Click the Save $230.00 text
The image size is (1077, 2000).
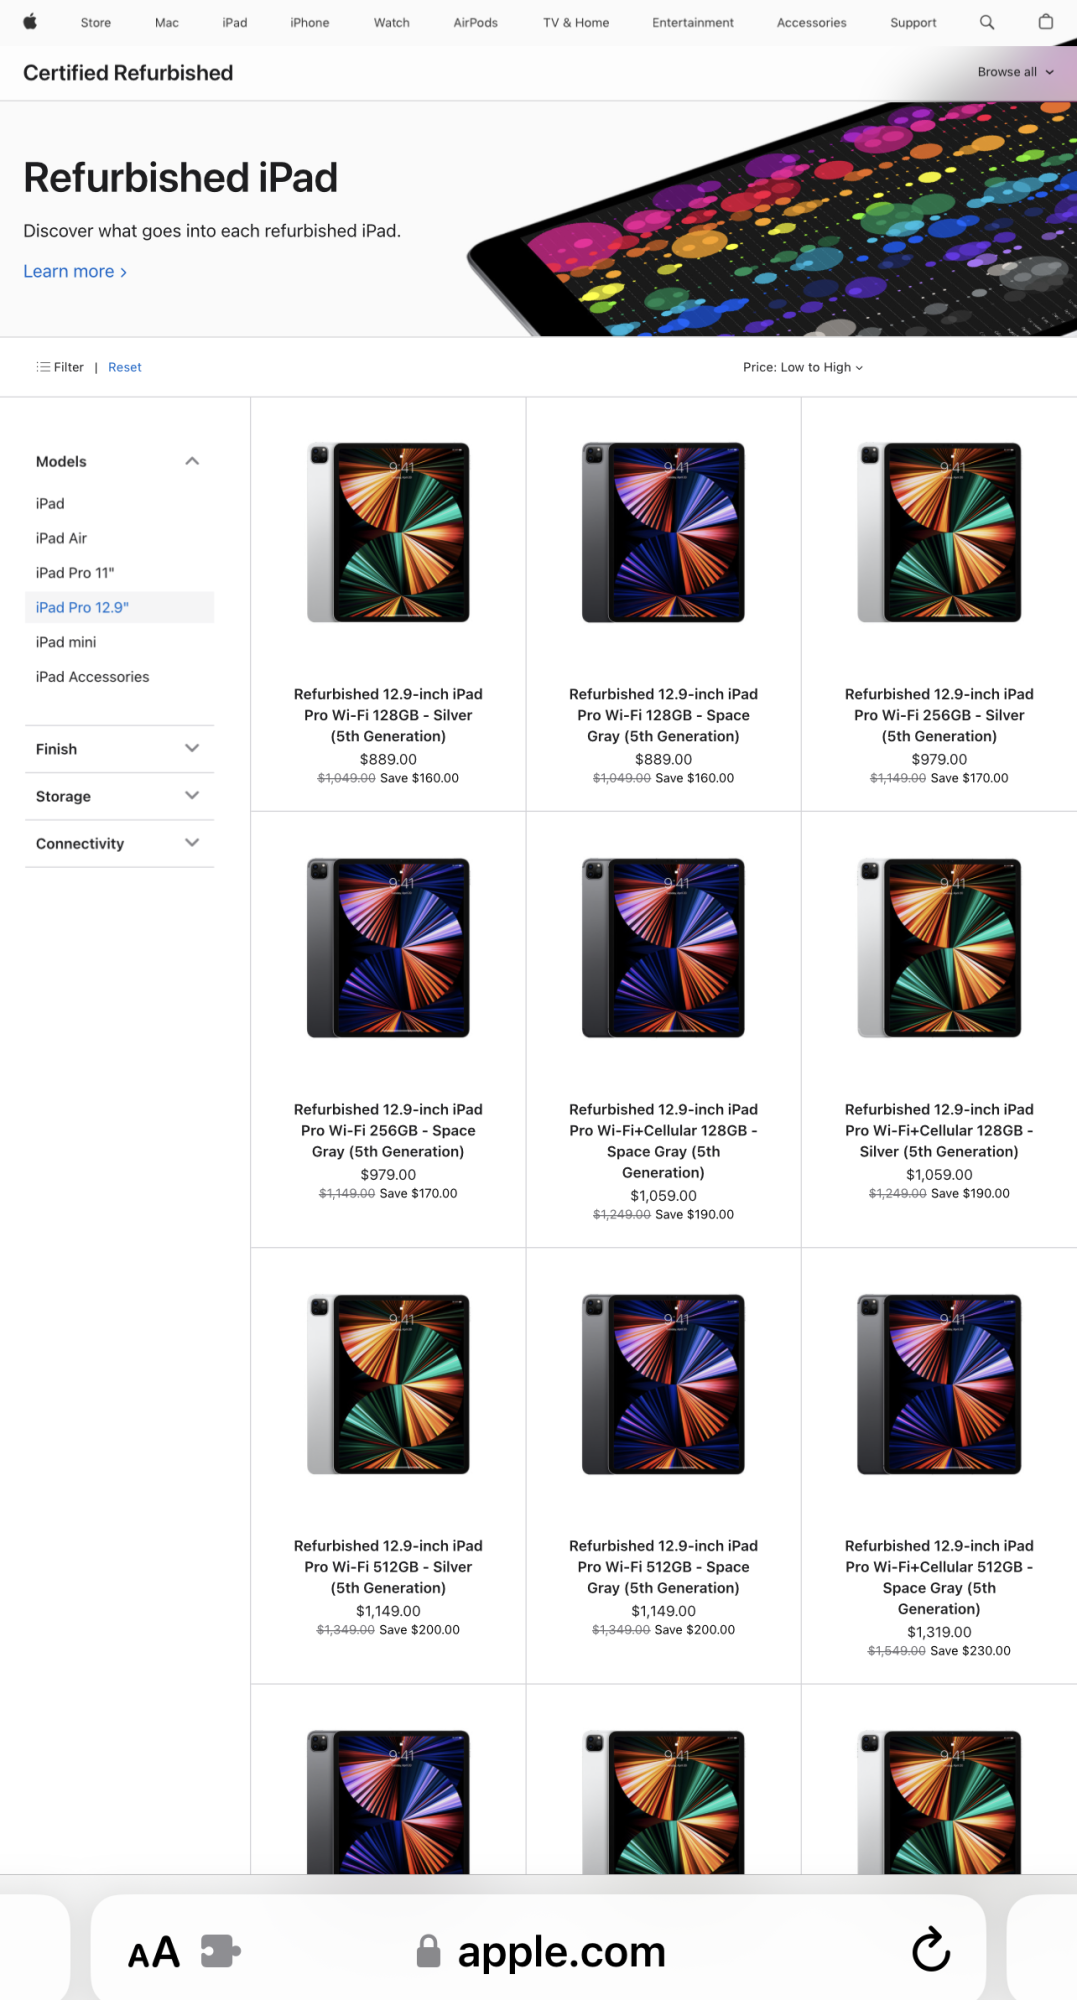pos(970,1651)
